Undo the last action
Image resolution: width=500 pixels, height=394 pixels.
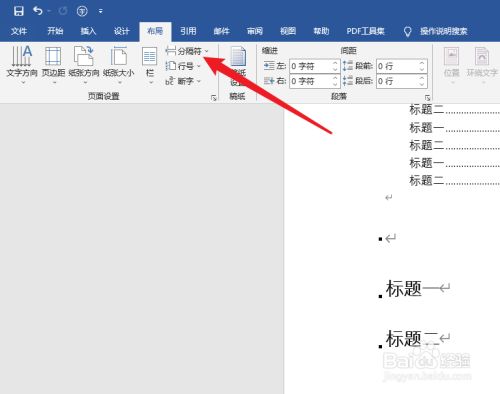[38, 11]
